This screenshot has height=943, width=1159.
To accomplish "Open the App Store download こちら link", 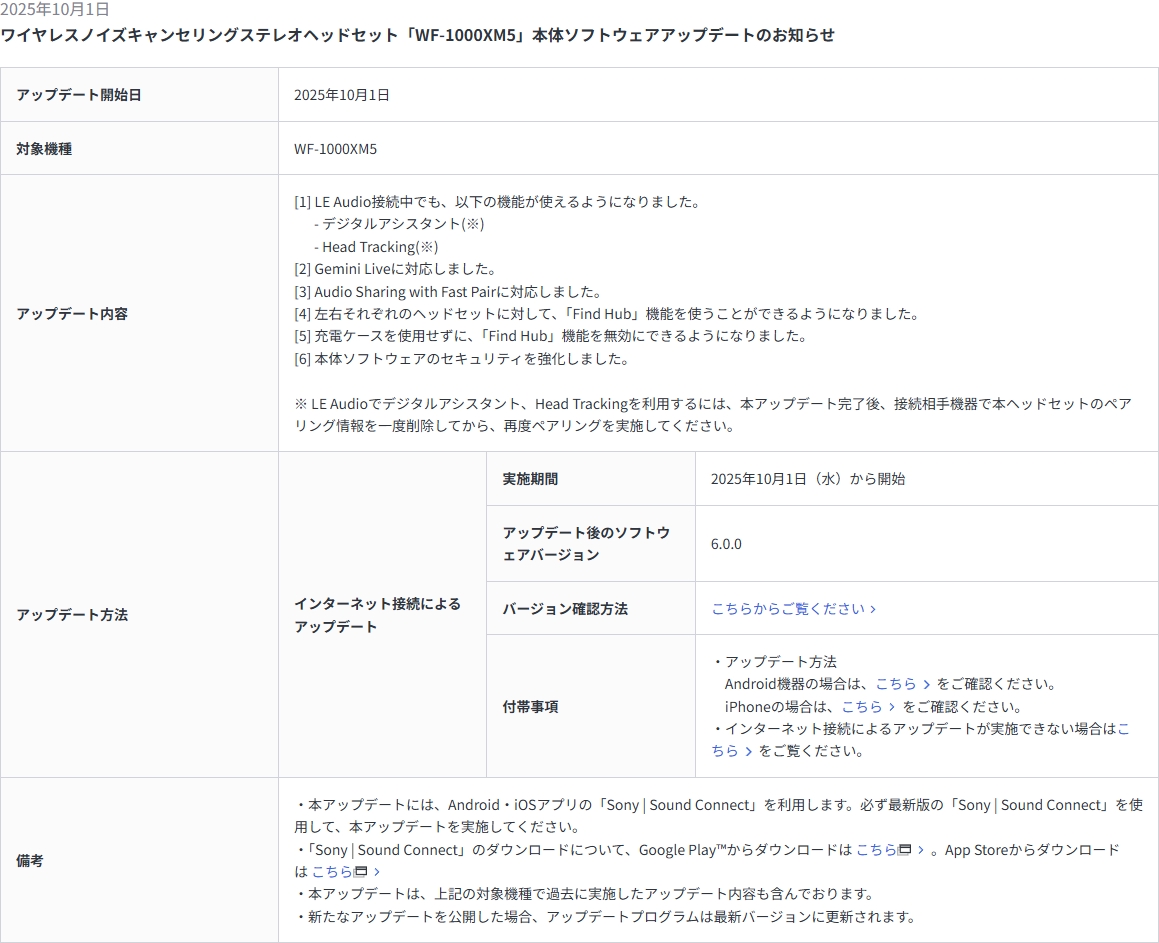I will point(332,872).
